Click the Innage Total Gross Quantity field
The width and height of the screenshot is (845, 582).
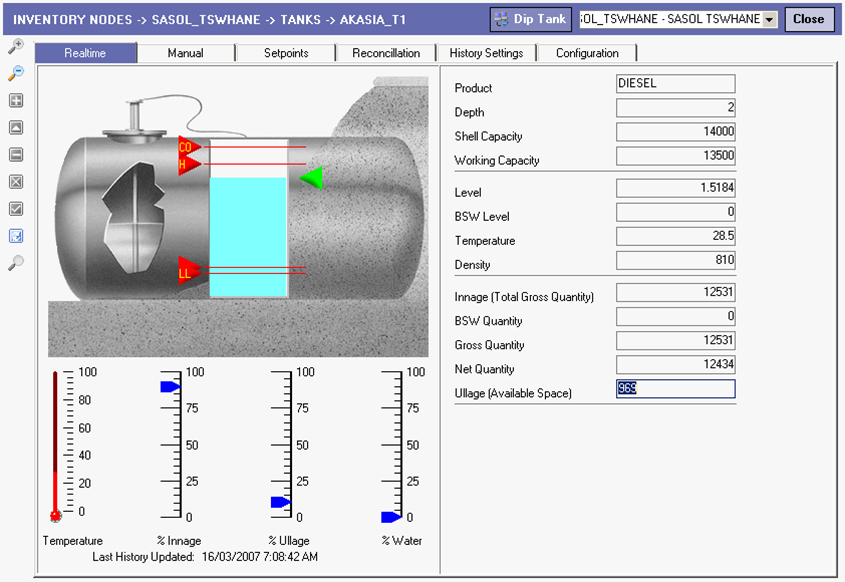(676, 292)
